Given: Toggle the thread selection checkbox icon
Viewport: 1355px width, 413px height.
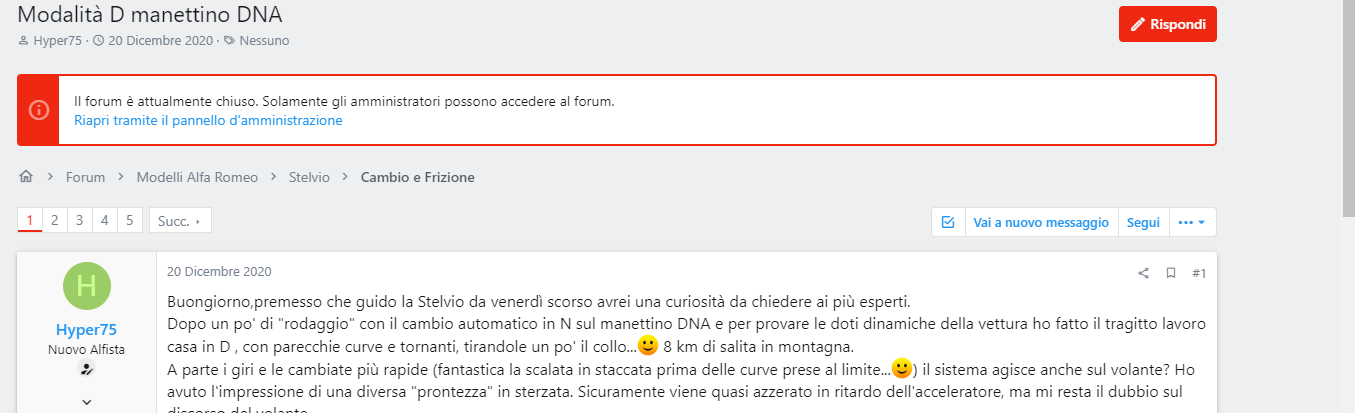Looking at the screenshot, I should (x=948, y=222).
